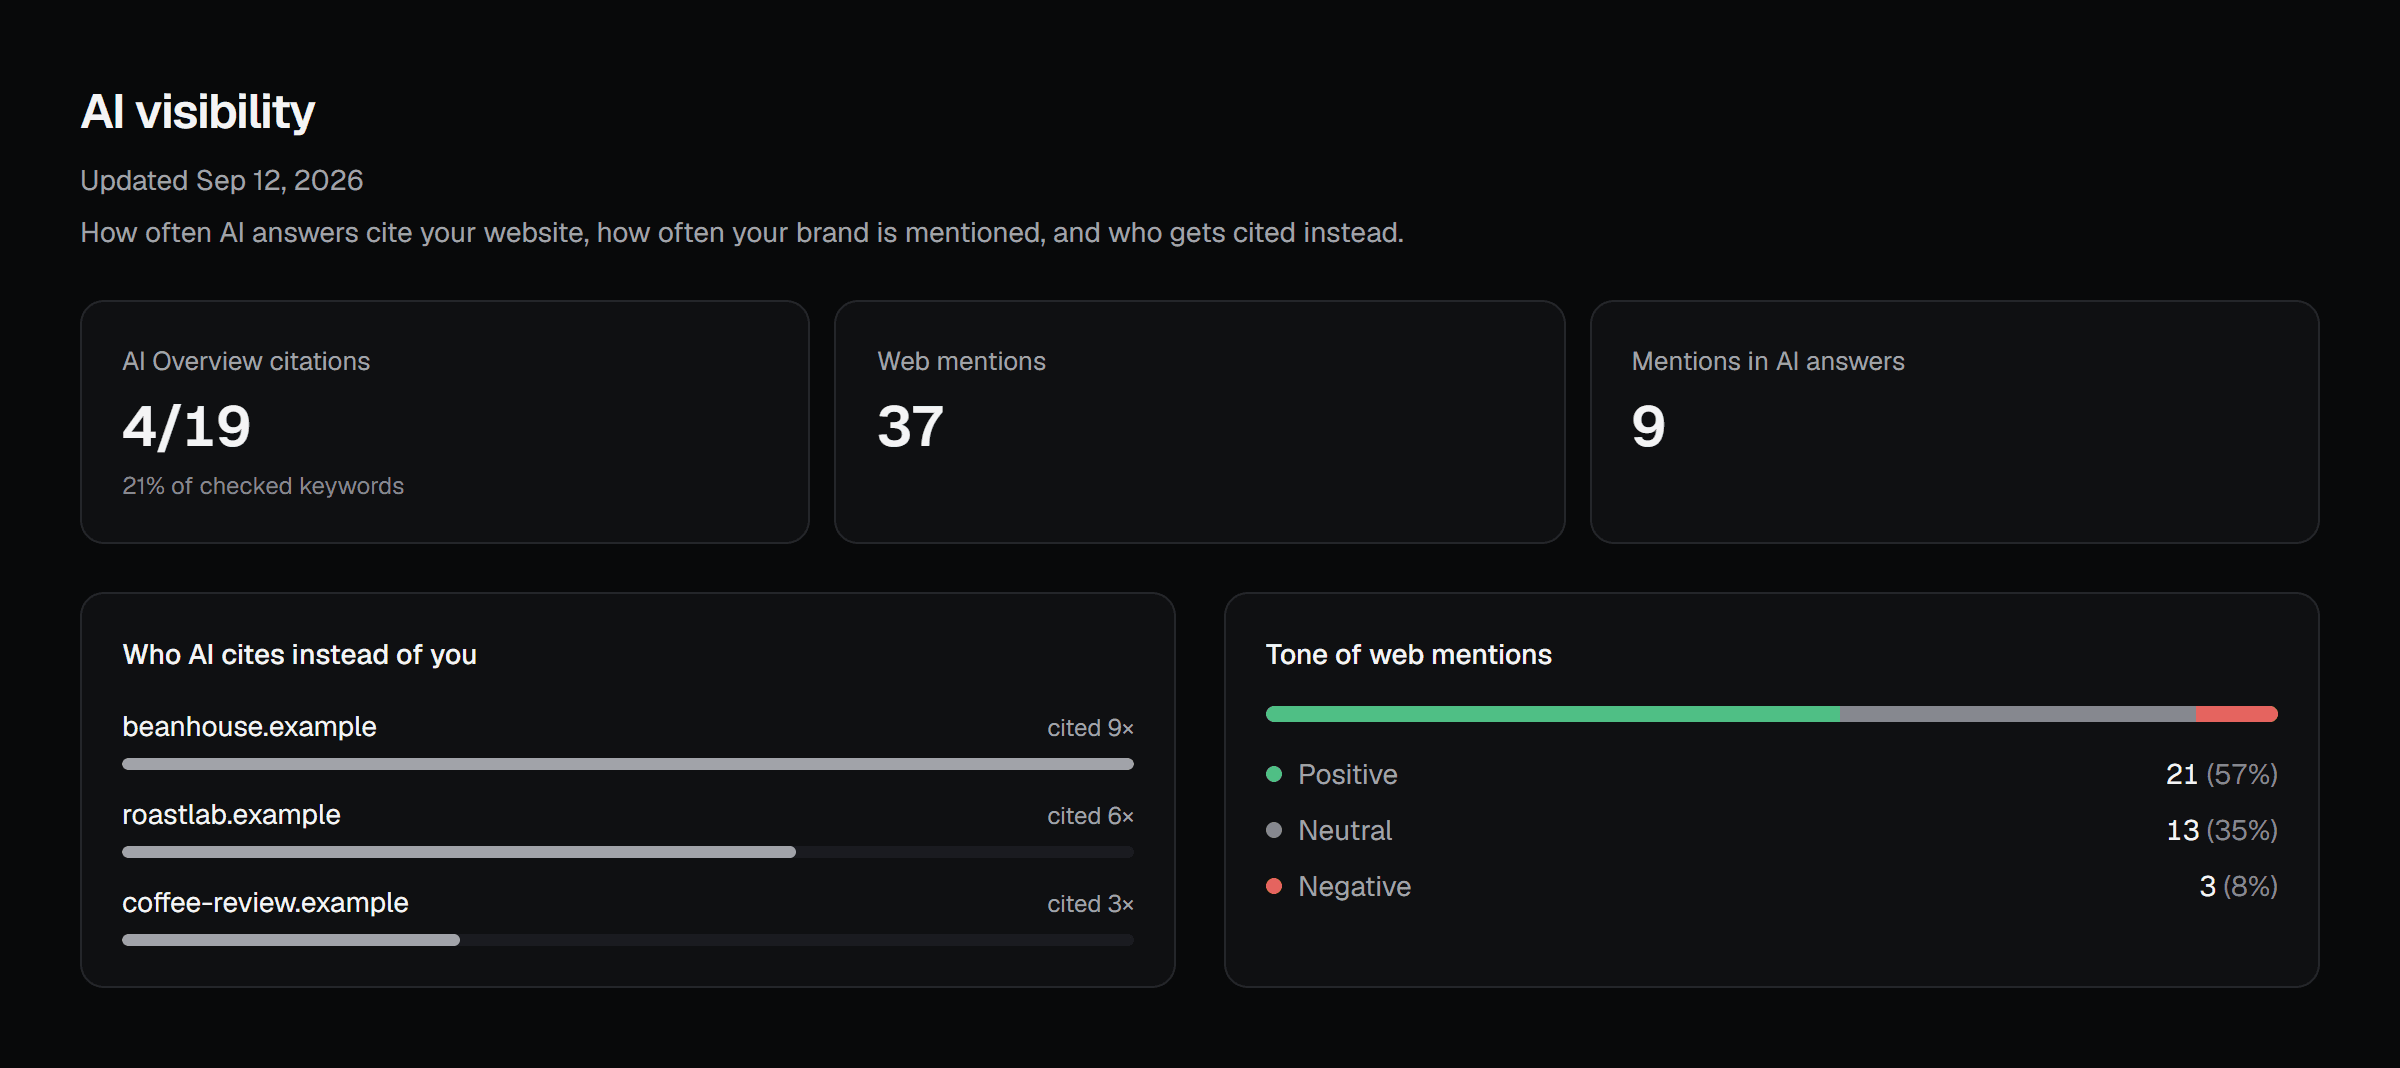Click the page description sentence

tap(742, 232)
